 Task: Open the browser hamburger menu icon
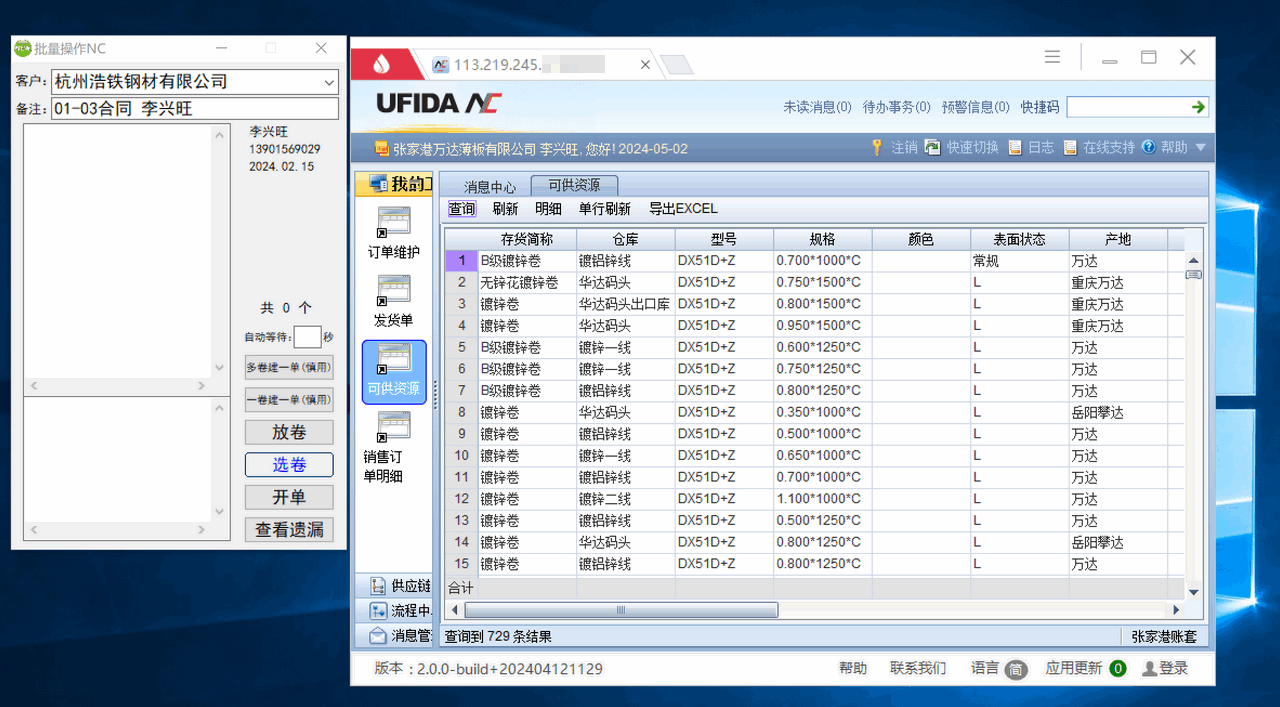(x=1052, y=58)
